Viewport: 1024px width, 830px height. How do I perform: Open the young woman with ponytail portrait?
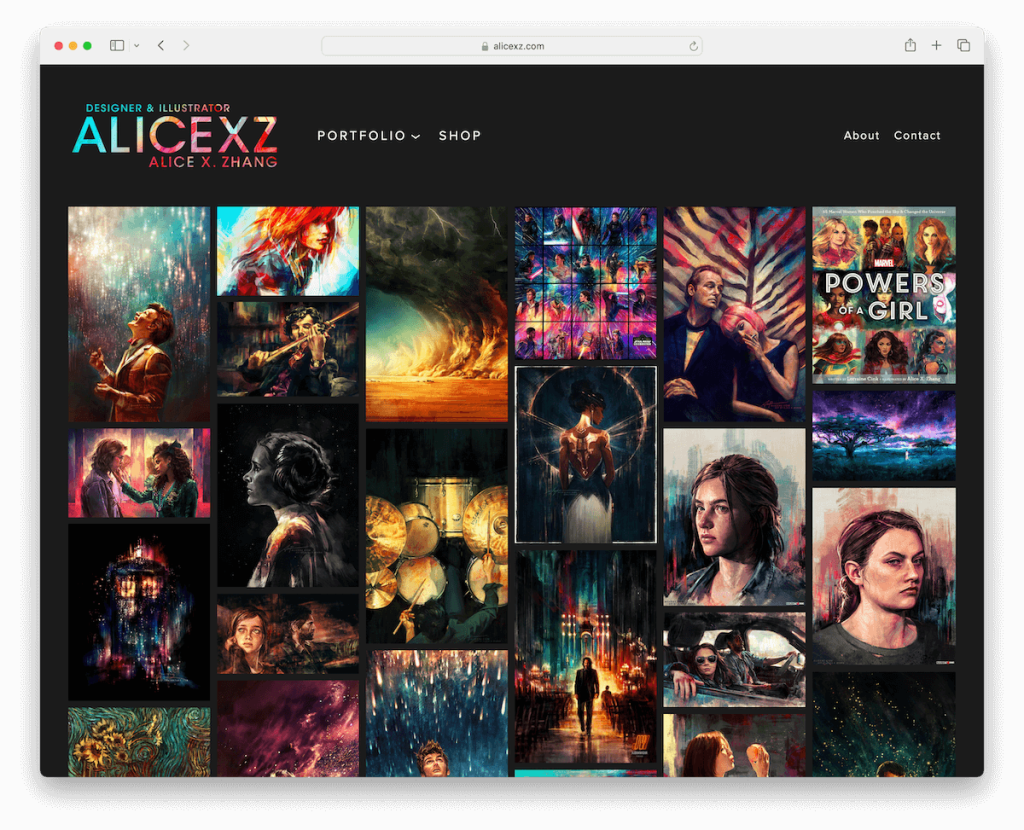coord(735,517)
